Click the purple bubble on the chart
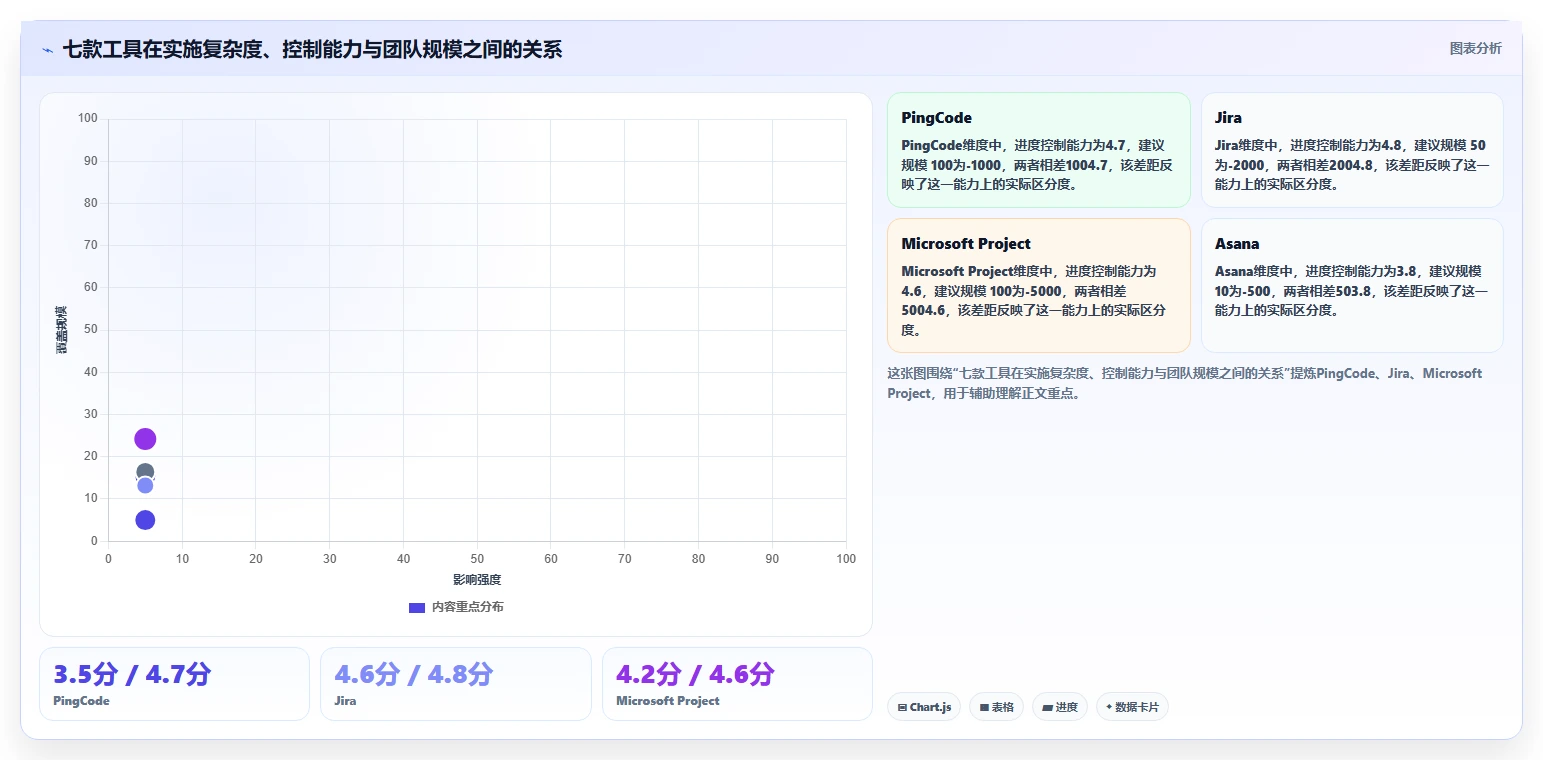Image resolution: width=1543 pixels, height=760 pixels. (145, 439)
